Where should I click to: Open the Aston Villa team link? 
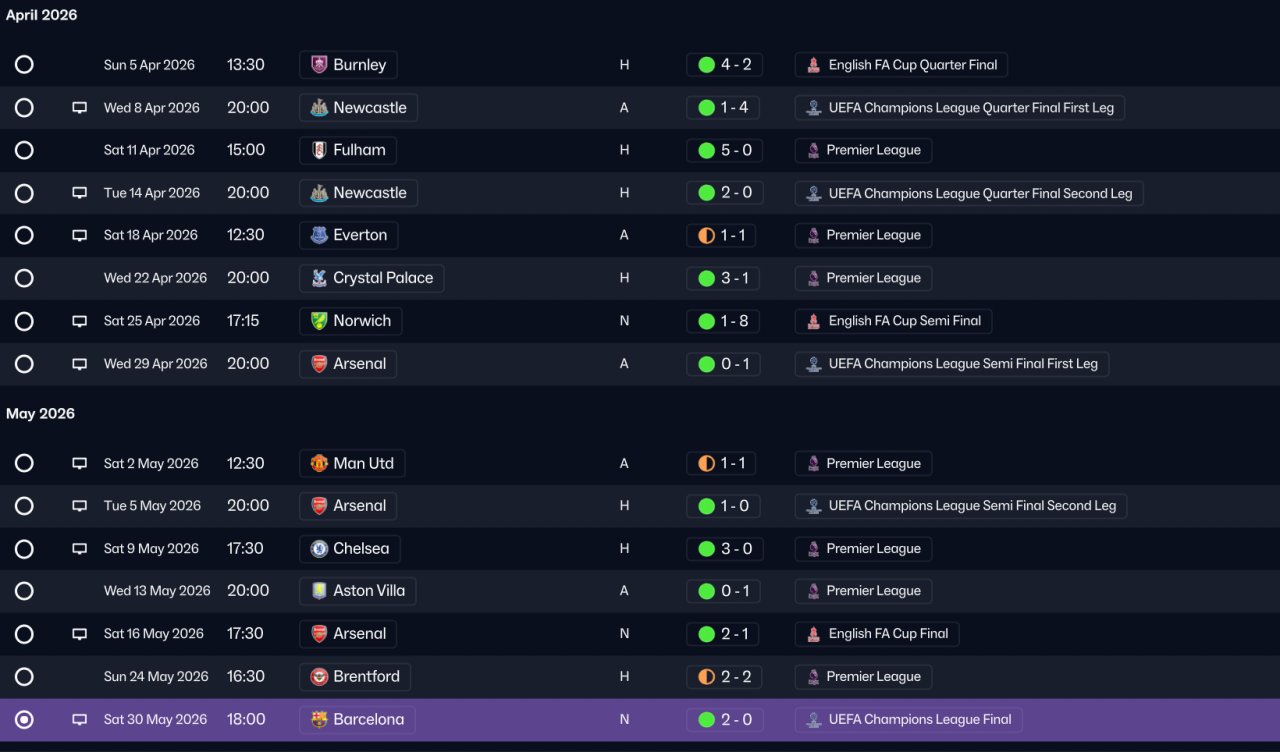pos(357,591)
